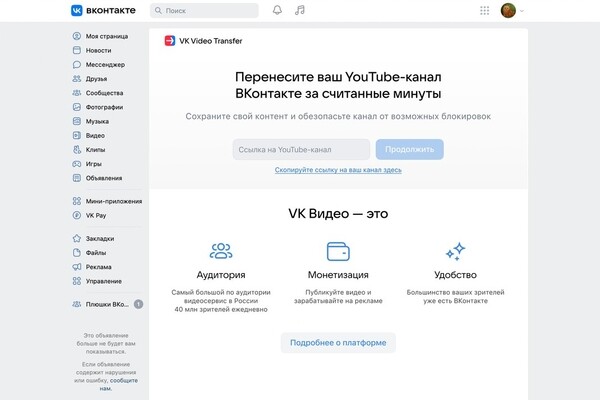600x400 pixels.
Task: Open the profile avatar menu
Action: pos(508,10)
